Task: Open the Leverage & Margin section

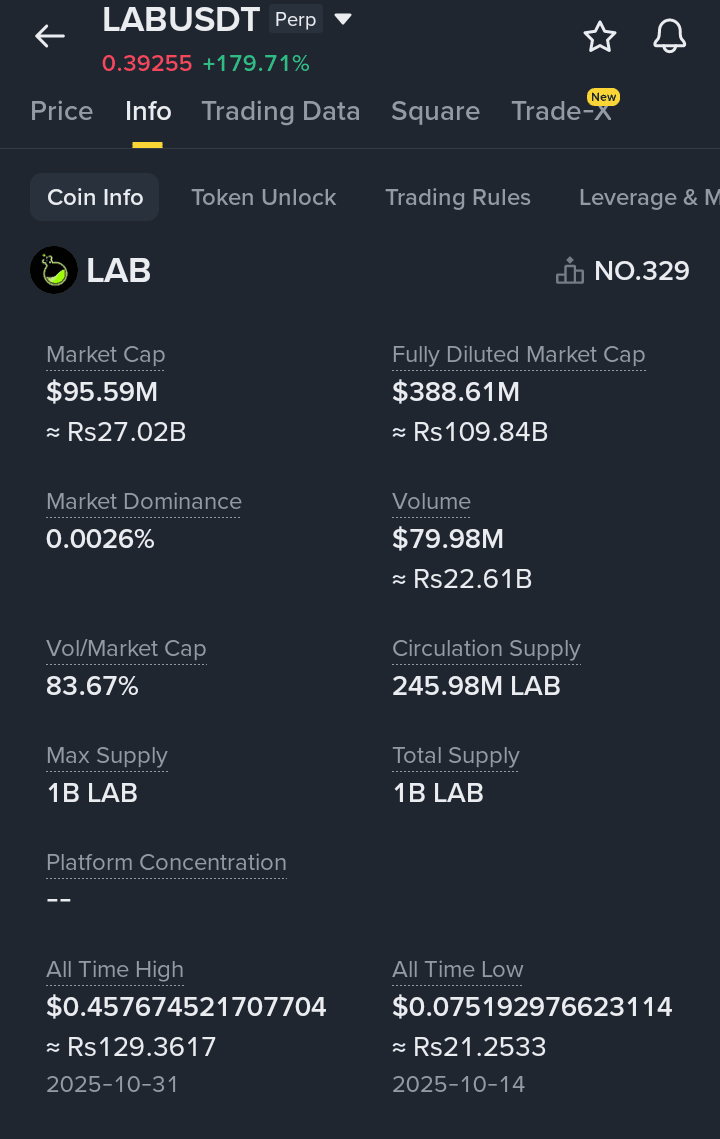Action: coord(648,197)
